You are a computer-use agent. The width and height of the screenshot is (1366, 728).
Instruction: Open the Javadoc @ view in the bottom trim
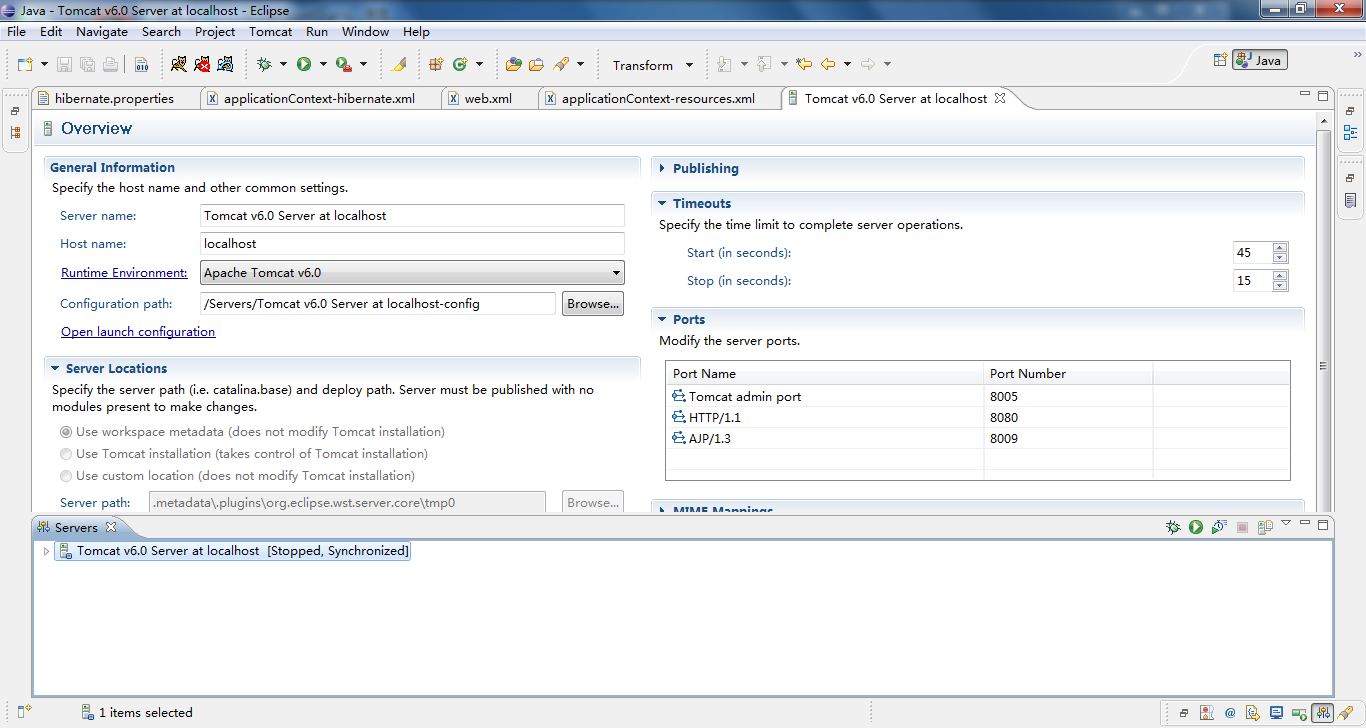tap(1230, 713)
